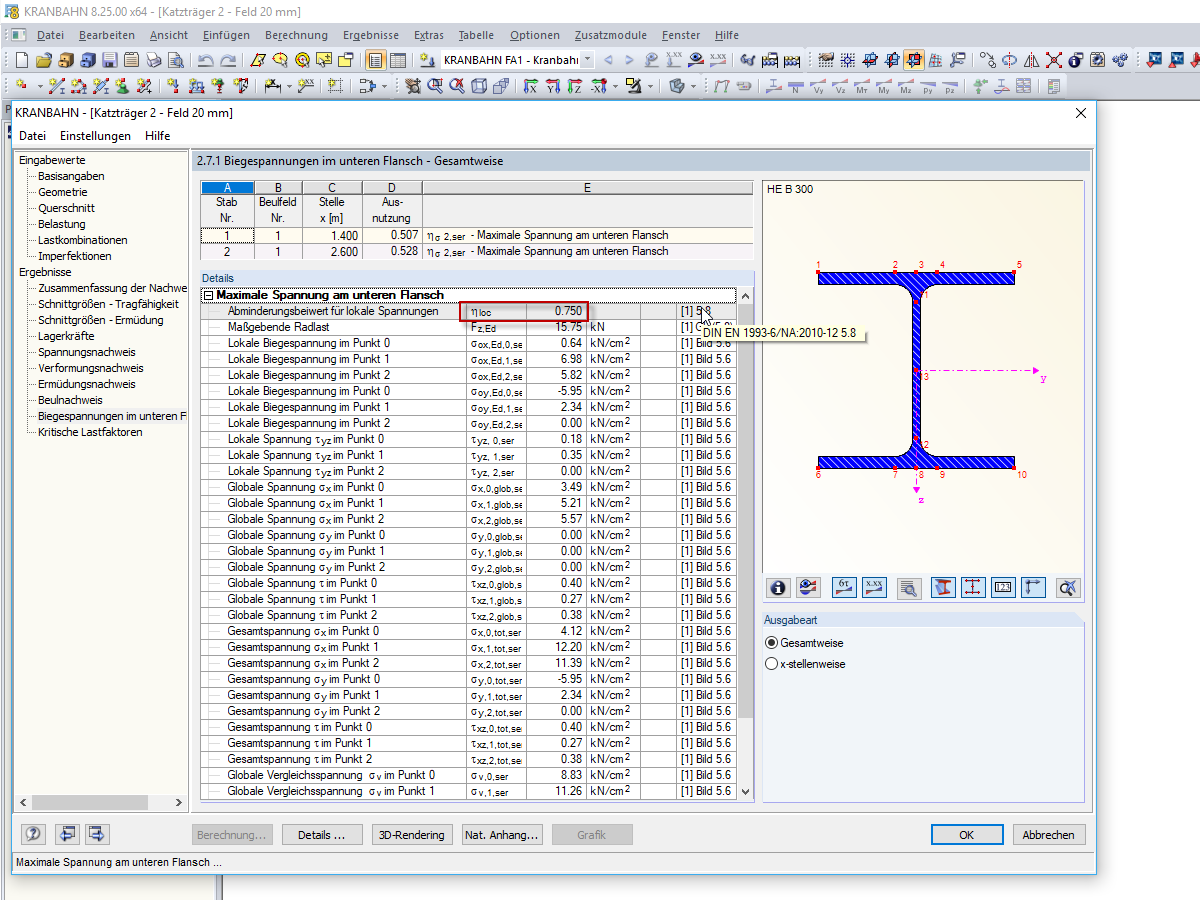Open the Ergebnisse menu in main menu bar
Screen dimensions: 1200x900
point(369,35)
